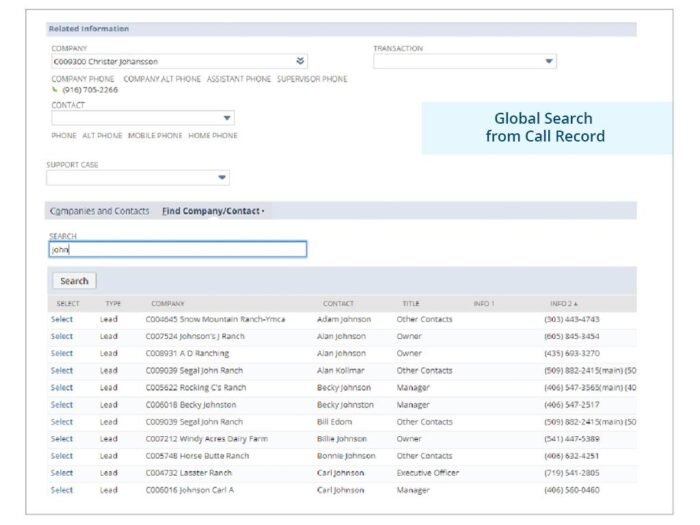Select the Rocking C's Ranch row
Image resolution: width=700 pixels, height=525 pixels.
pyautogui.click(x=62, y=388)
